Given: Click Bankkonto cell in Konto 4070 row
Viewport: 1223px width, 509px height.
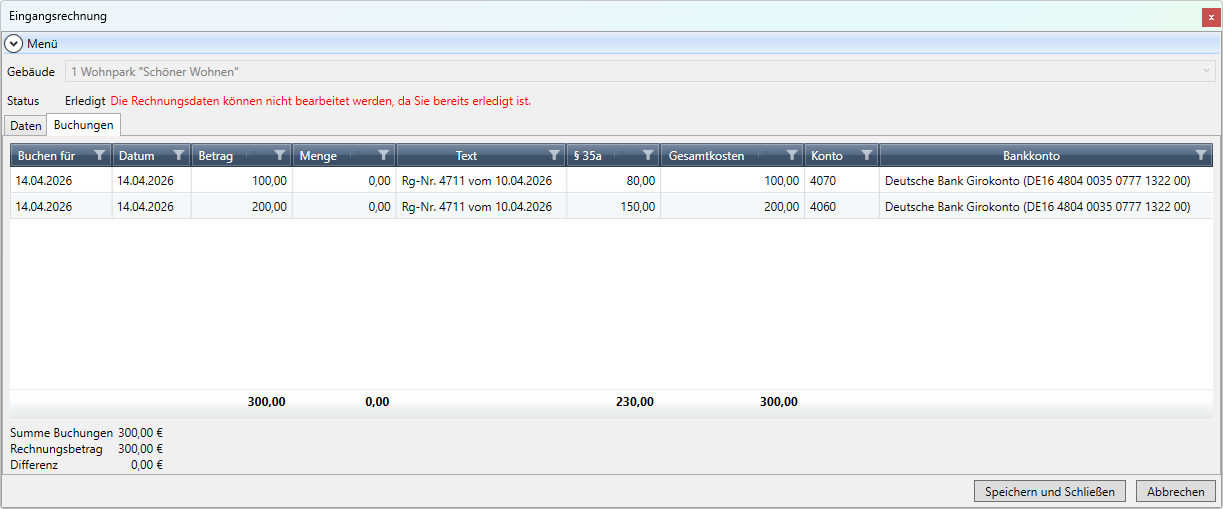Looking at the screenshot, I should pos(1046,181).
